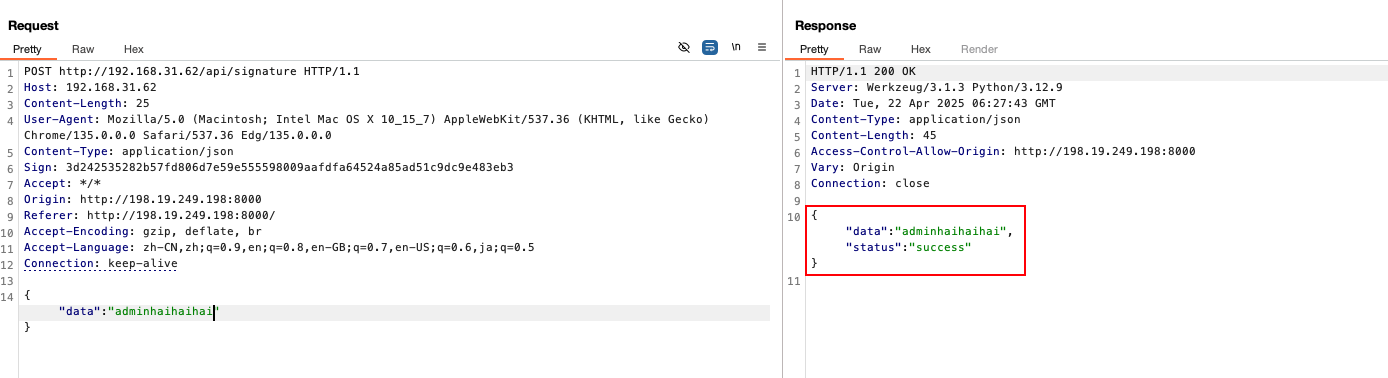1388x378 pixels.
Task: Open the Response Render tab
Action: point(979,49)
